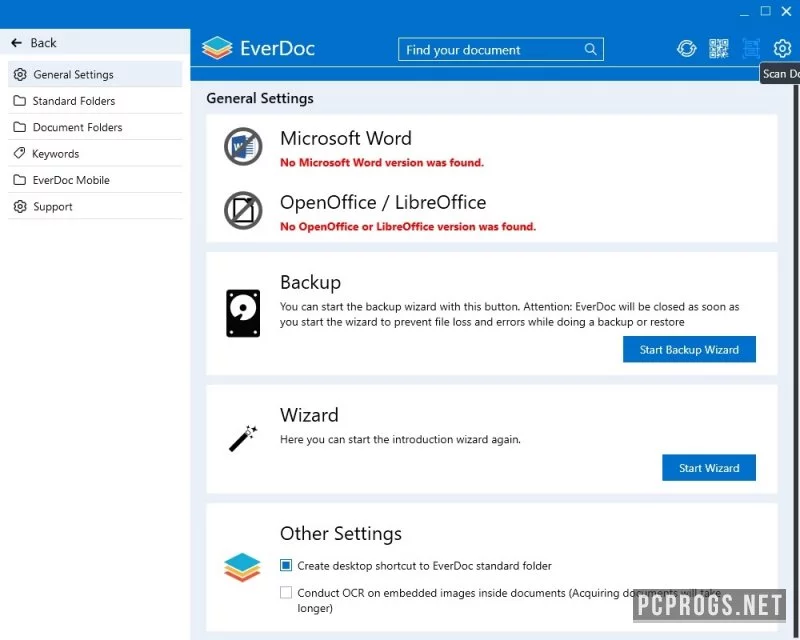Open settings via header gear icon

782,48
